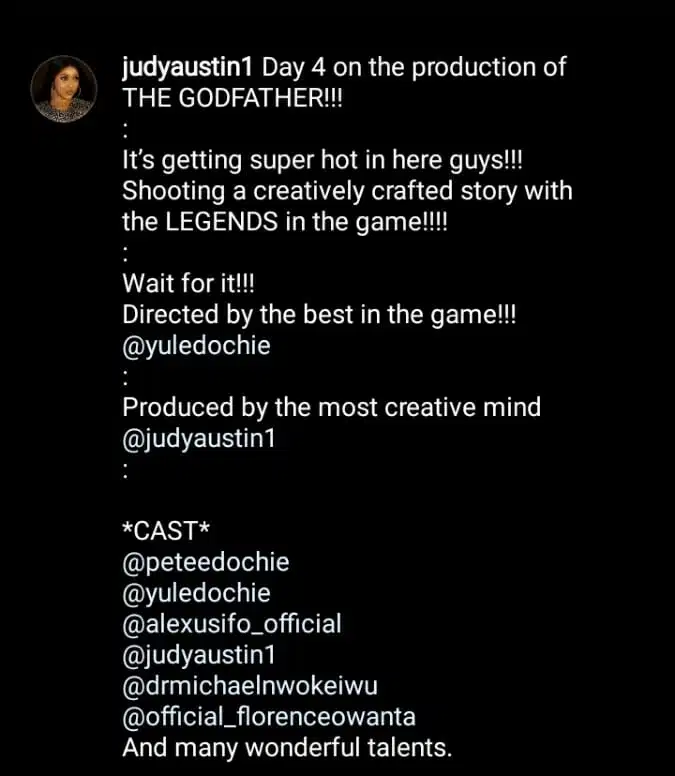Open the judyaustin1 username at caption start
Viewport: 675px width, 776px height.
(x=188, y=68)
